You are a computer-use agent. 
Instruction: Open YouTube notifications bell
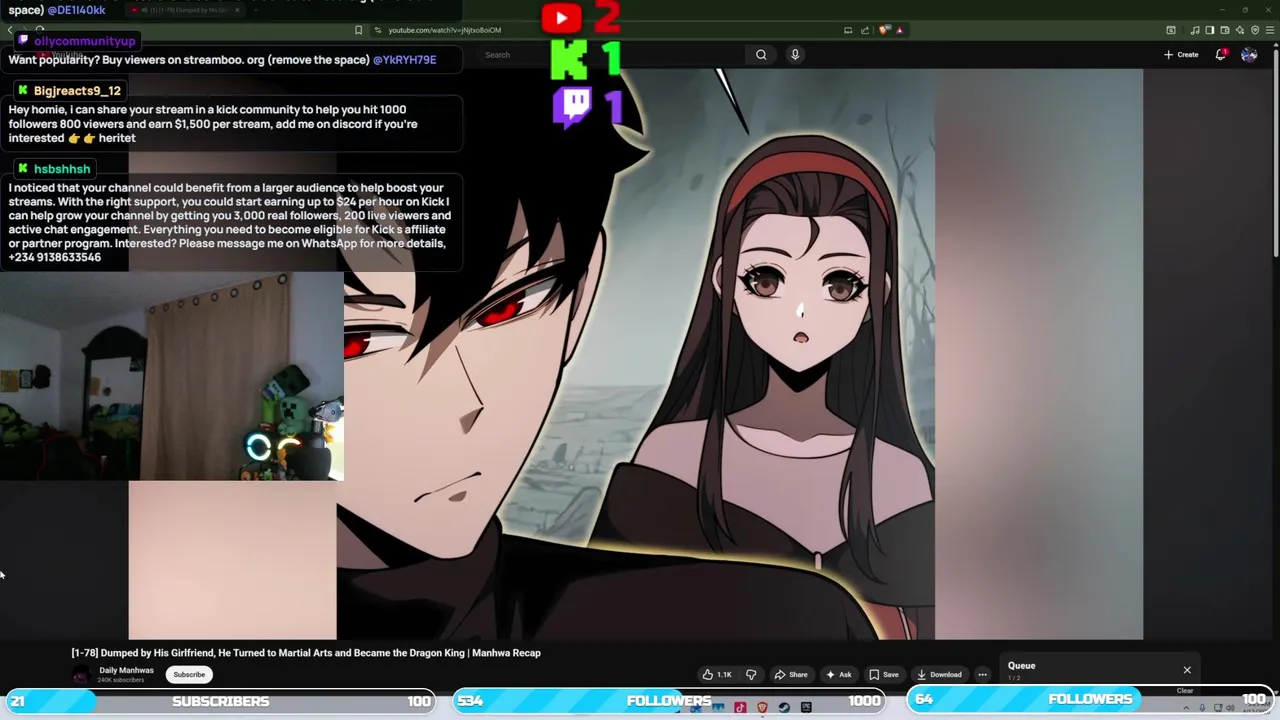tap(1221, 54)
